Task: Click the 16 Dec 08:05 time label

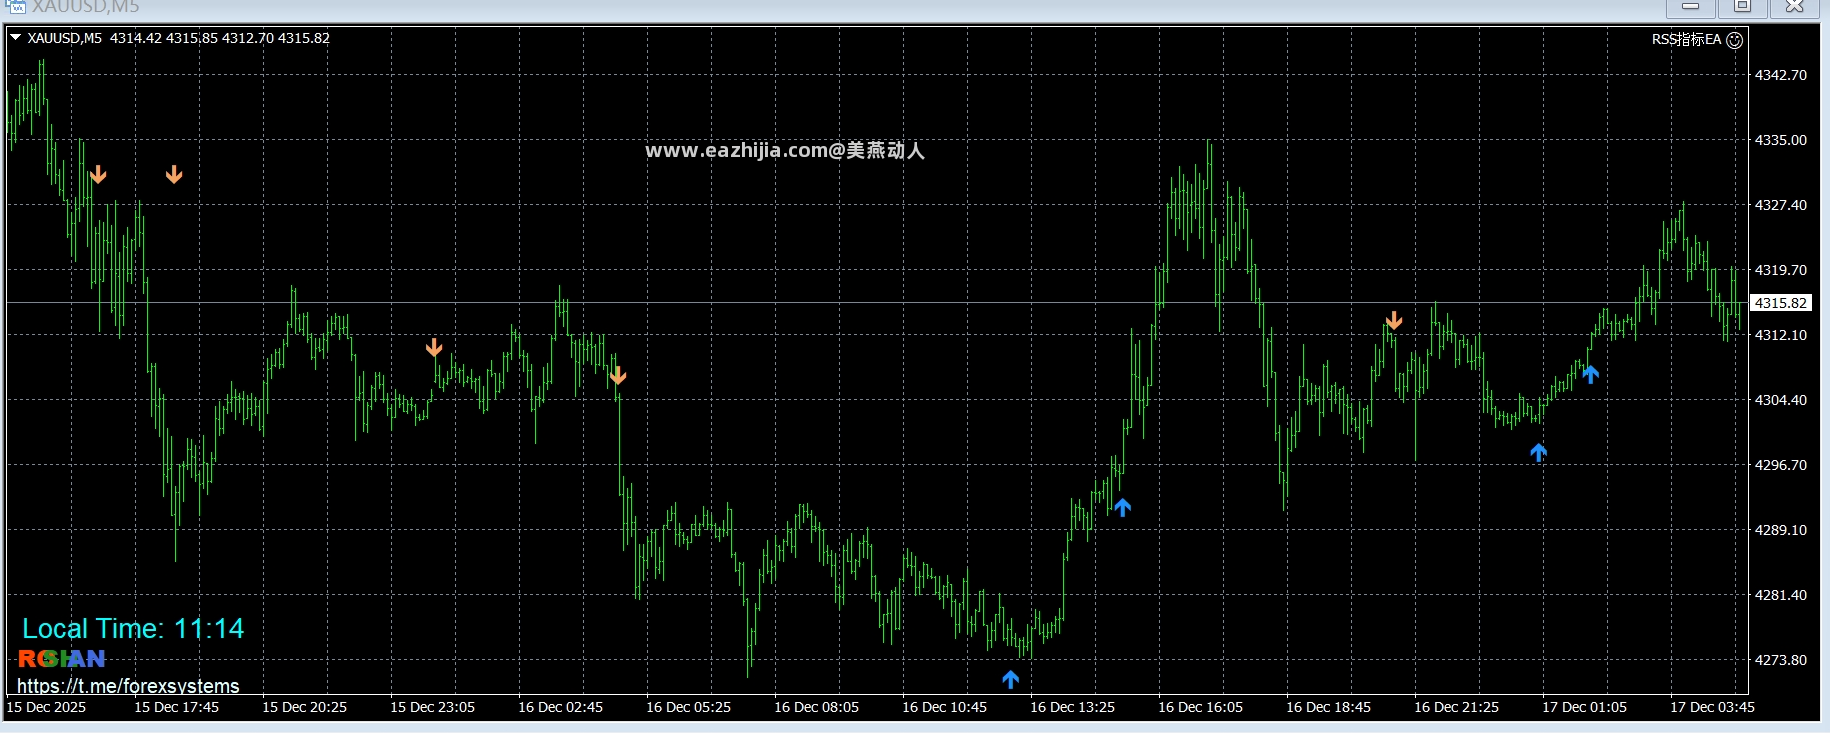Action: pos(816,707)
